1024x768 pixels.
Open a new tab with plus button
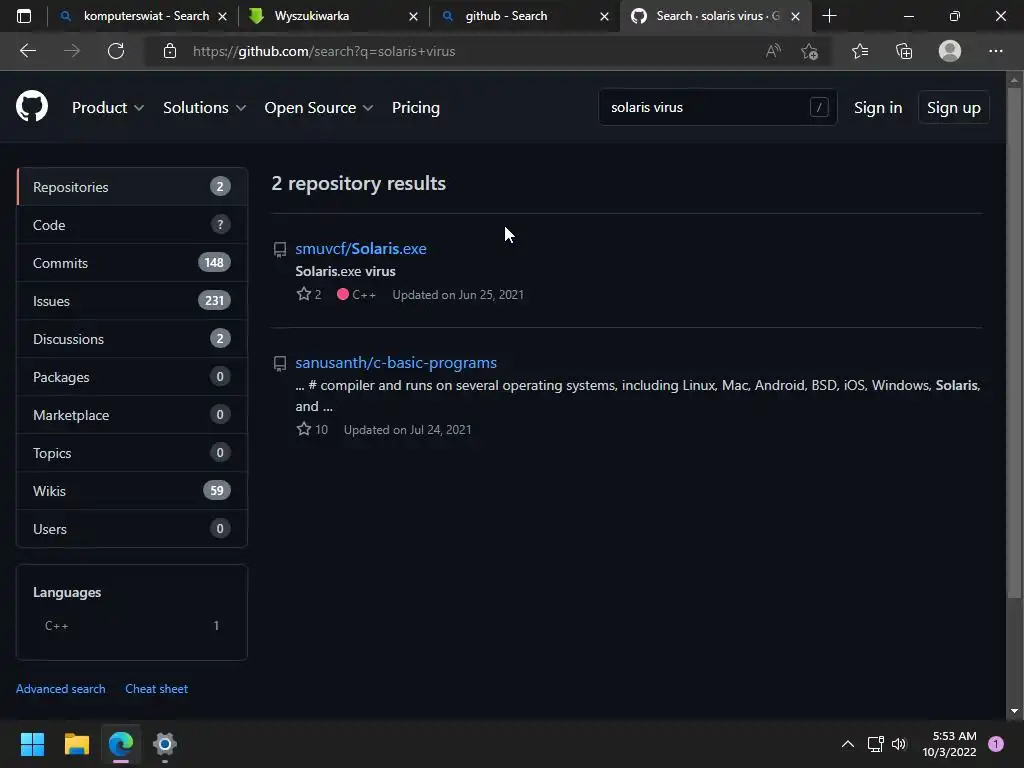tap(829, 16)
